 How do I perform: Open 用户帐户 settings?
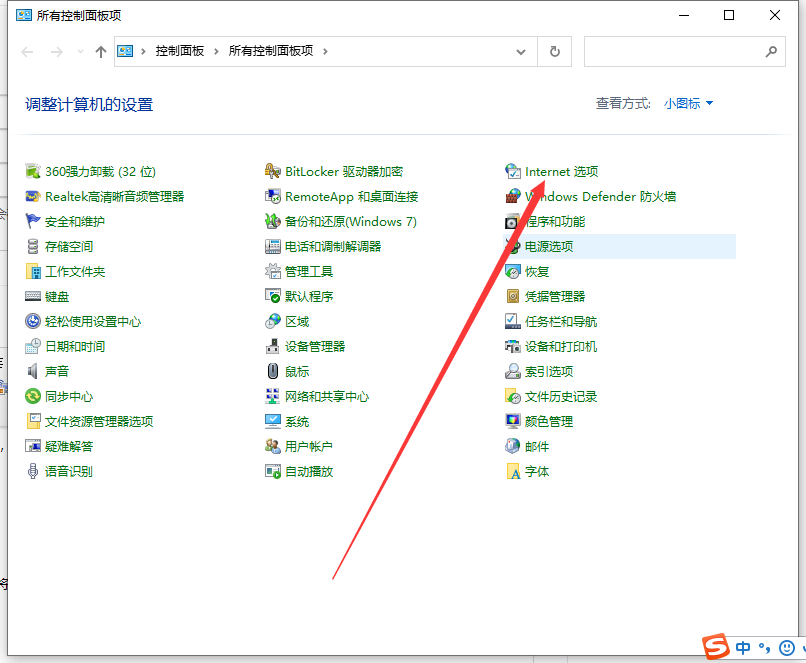click(313, 446)
